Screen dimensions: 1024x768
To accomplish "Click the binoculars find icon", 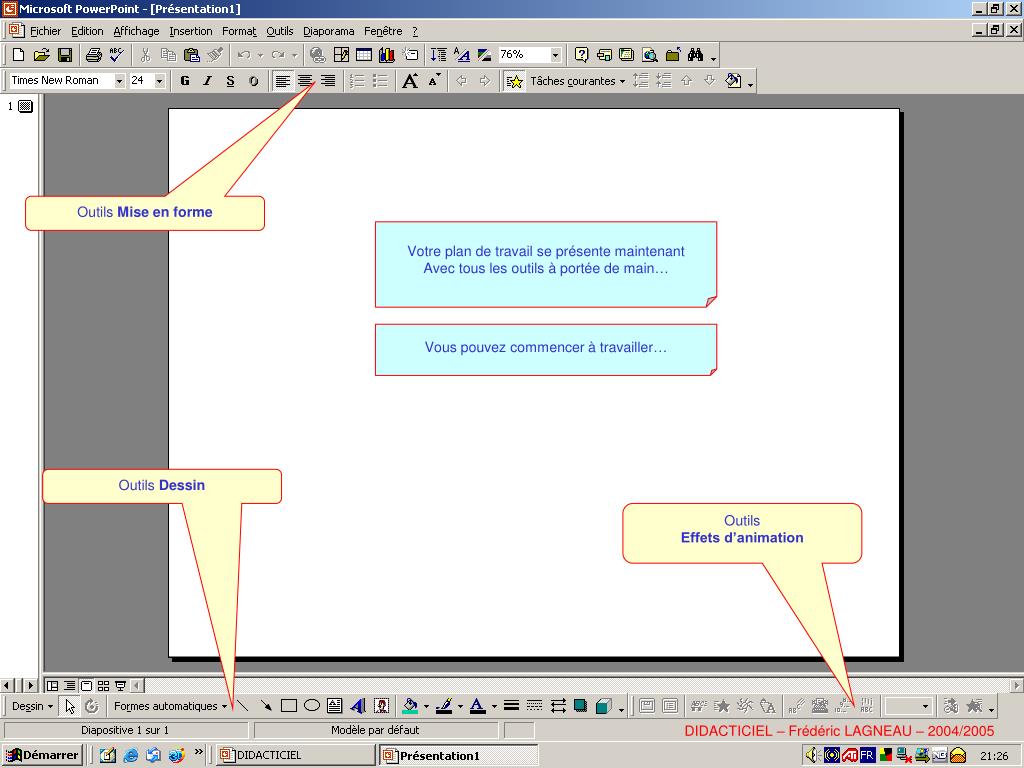I will click(696, 55).
